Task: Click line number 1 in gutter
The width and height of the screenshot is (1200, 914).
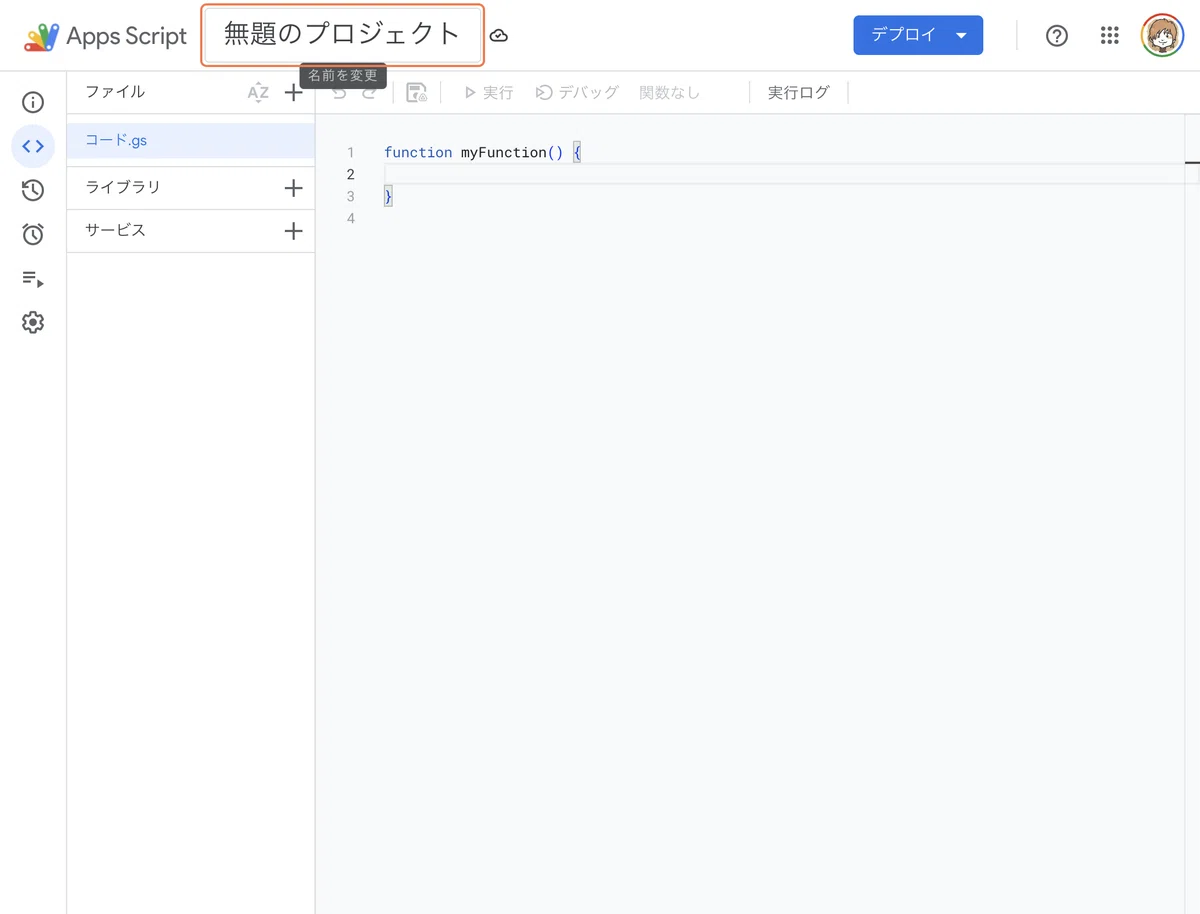Action: [350, 152]
